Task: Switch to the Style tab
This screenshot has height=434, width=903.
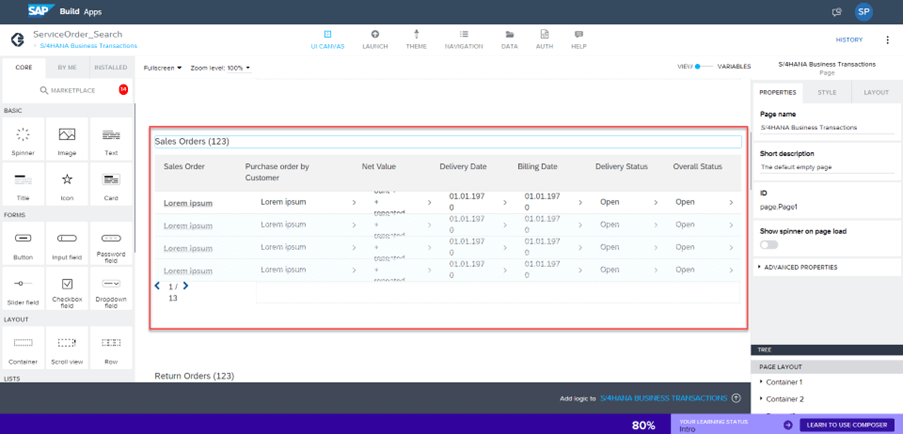Action: pyautogui.click(x=827, y=92)
